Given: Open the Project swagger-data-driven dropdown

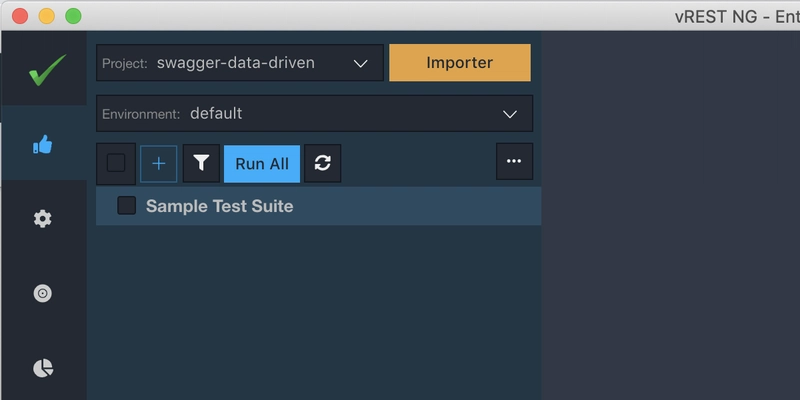Looking at the screenshot, I should pyautogui.click(x=240, y=63).
